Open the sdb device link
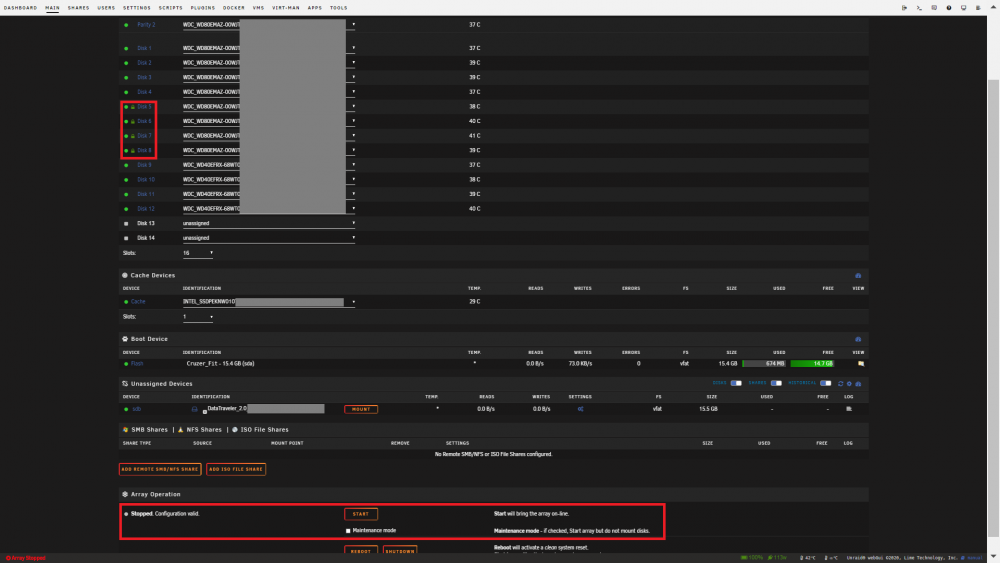 tap(136, 409)
